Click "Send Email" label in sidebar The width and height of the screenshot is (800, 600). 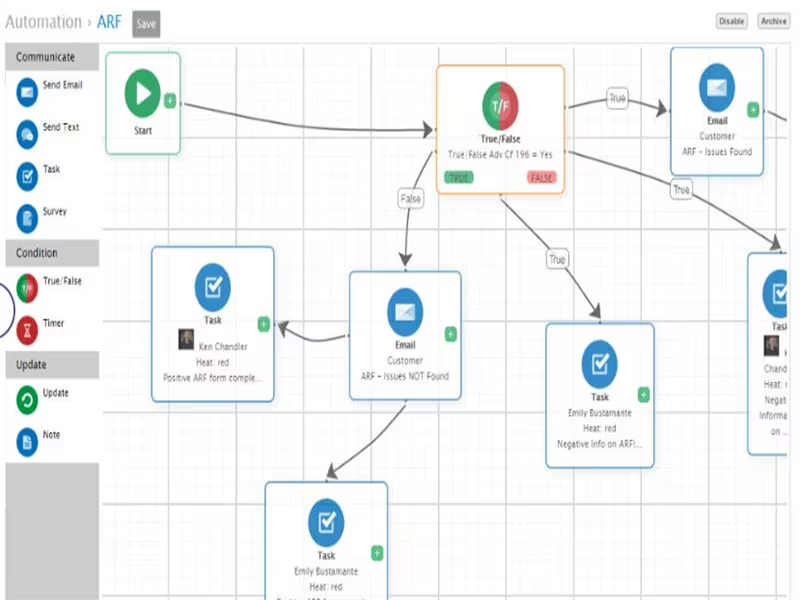coord(62,85)
